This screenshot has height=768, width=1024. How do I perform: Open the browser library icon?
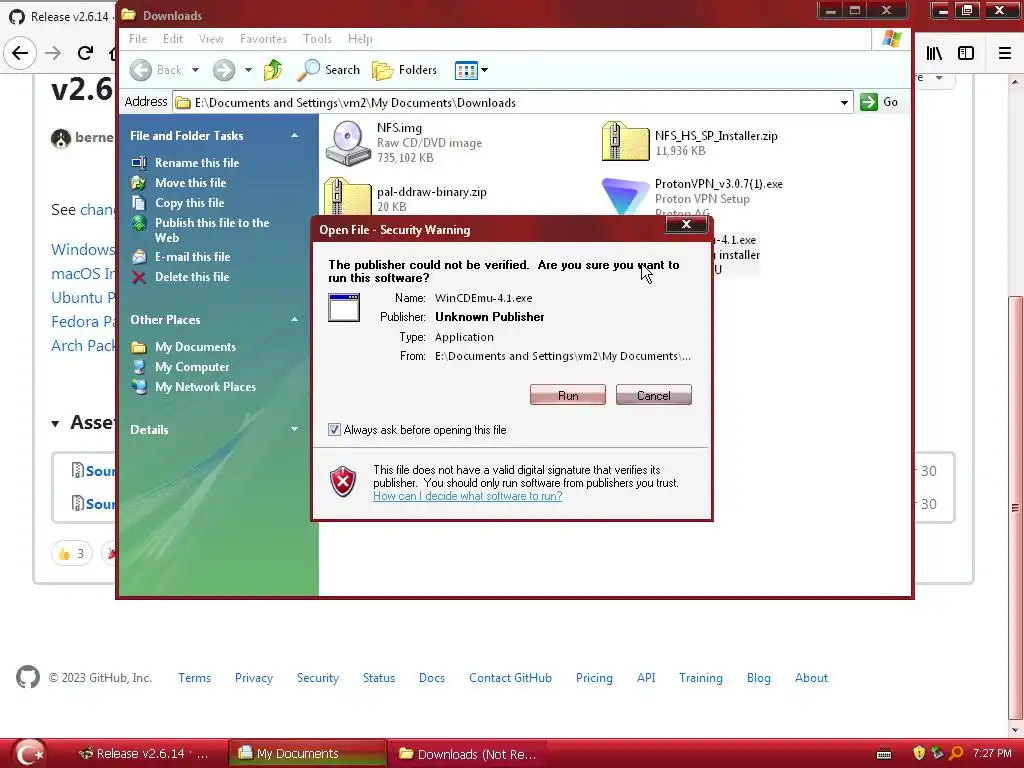(934, 53)
